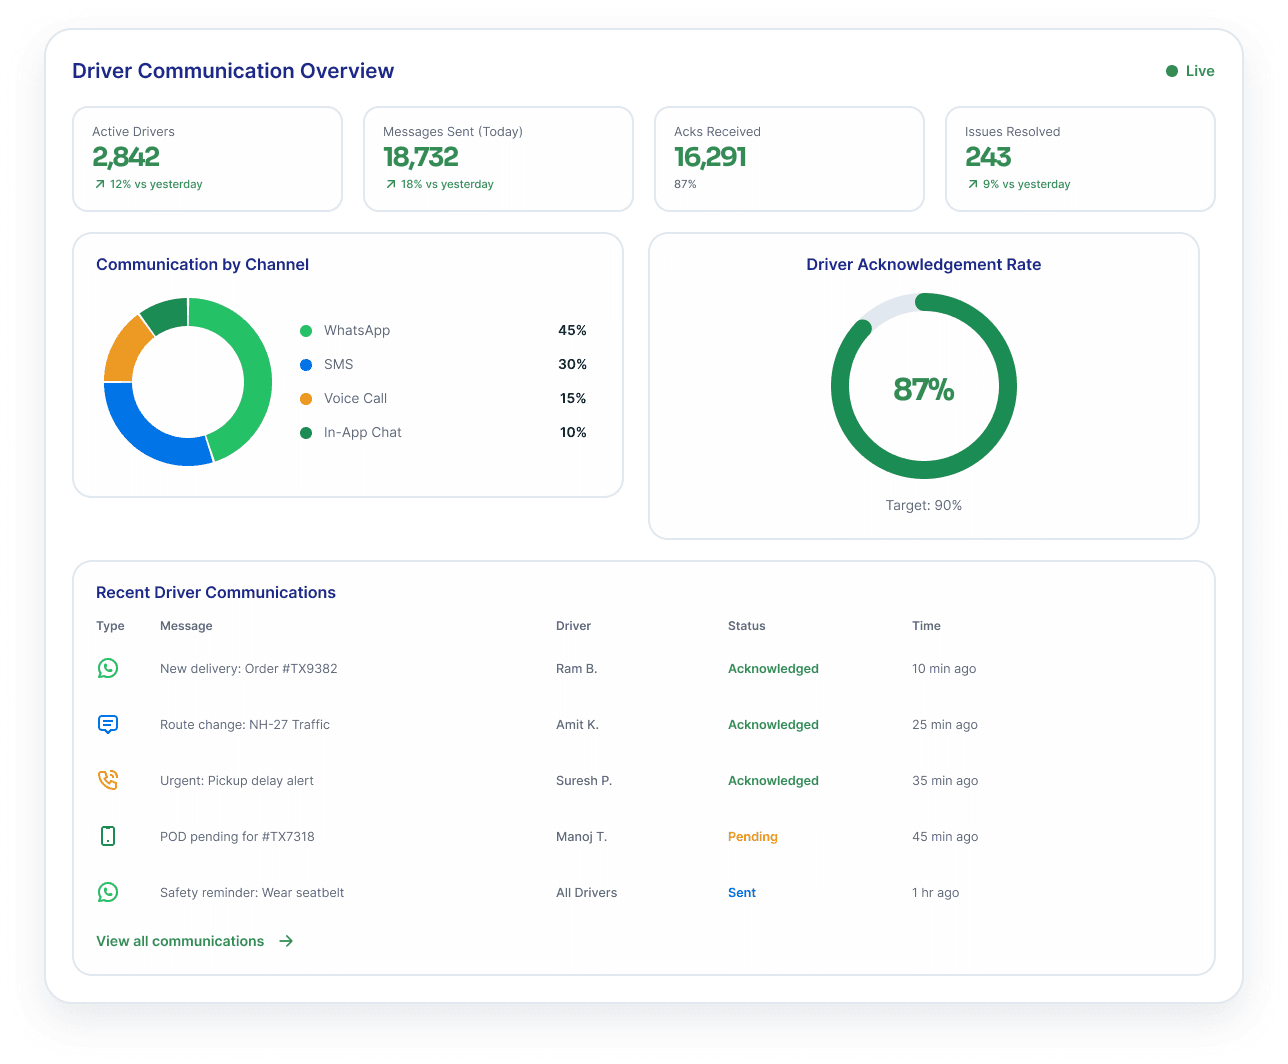Image resolution: width=1288 pixels, height=1064 pixels.
Task: Click Target: 90% label
Action: 924,505
